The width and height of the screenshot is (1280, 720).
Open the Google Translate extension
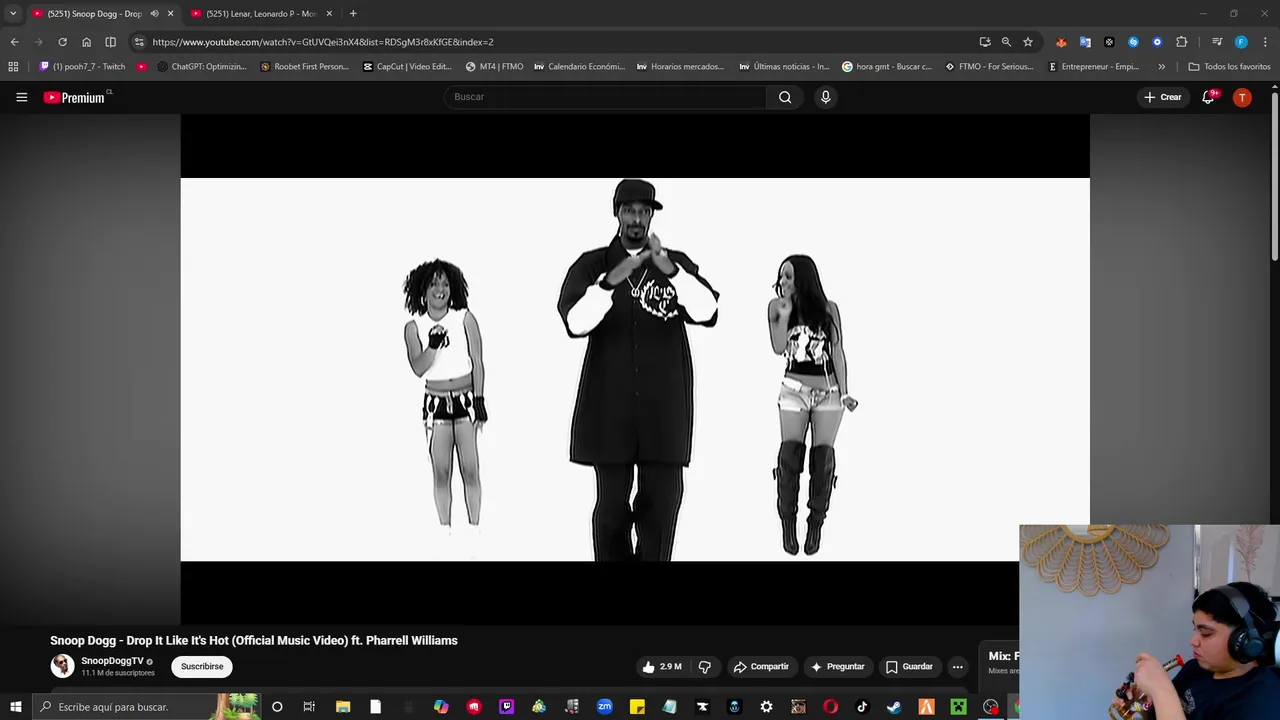pyautogui.click(x=1085, y=42)
